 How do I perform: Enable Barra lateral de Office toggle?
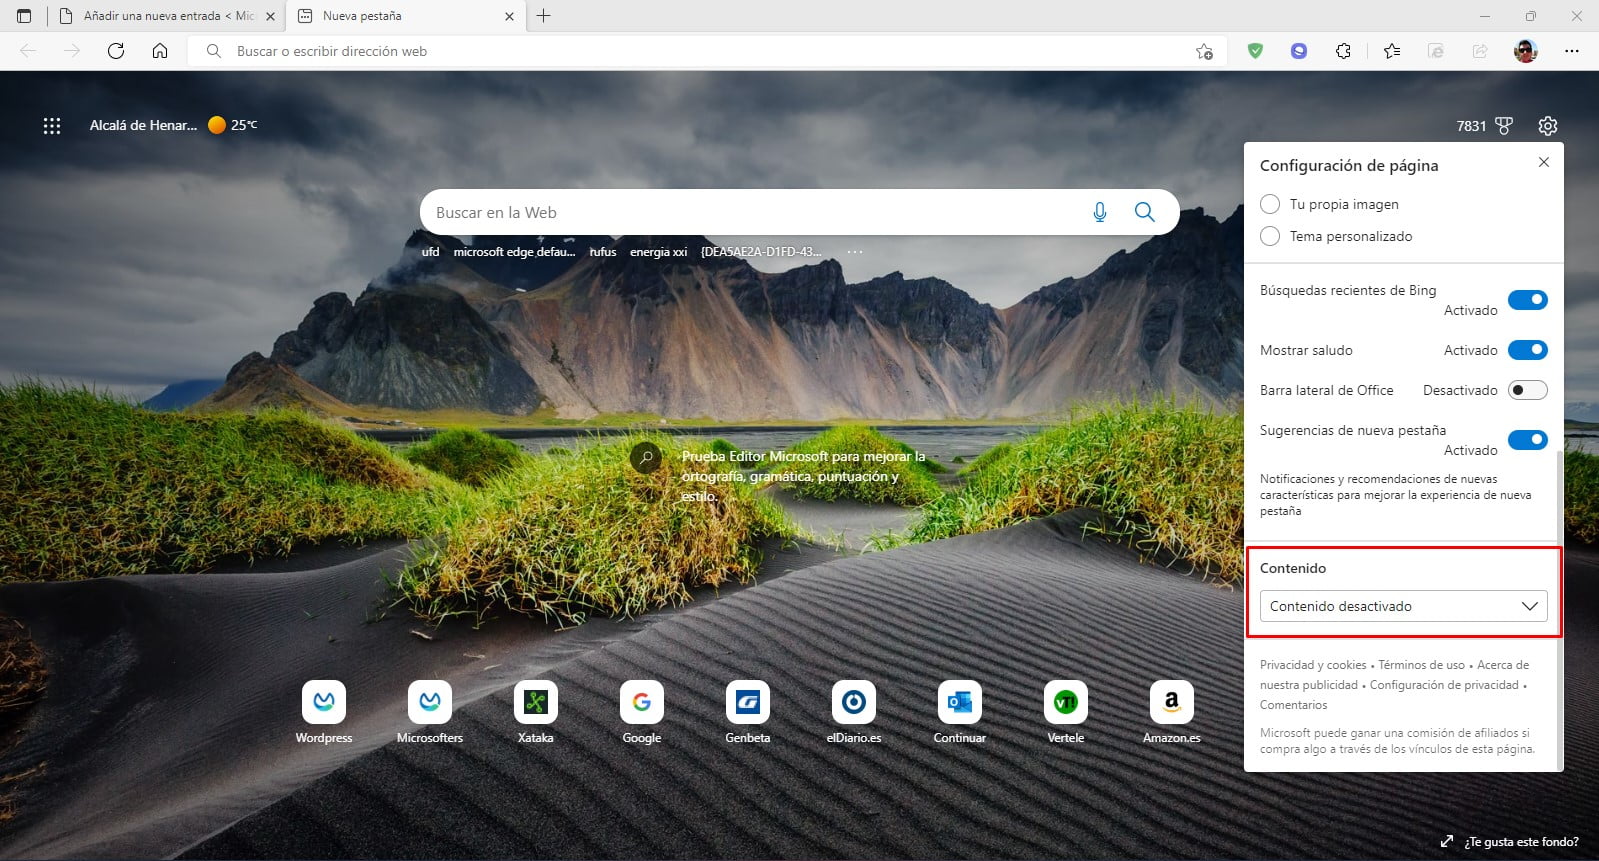click(1527, 390)
